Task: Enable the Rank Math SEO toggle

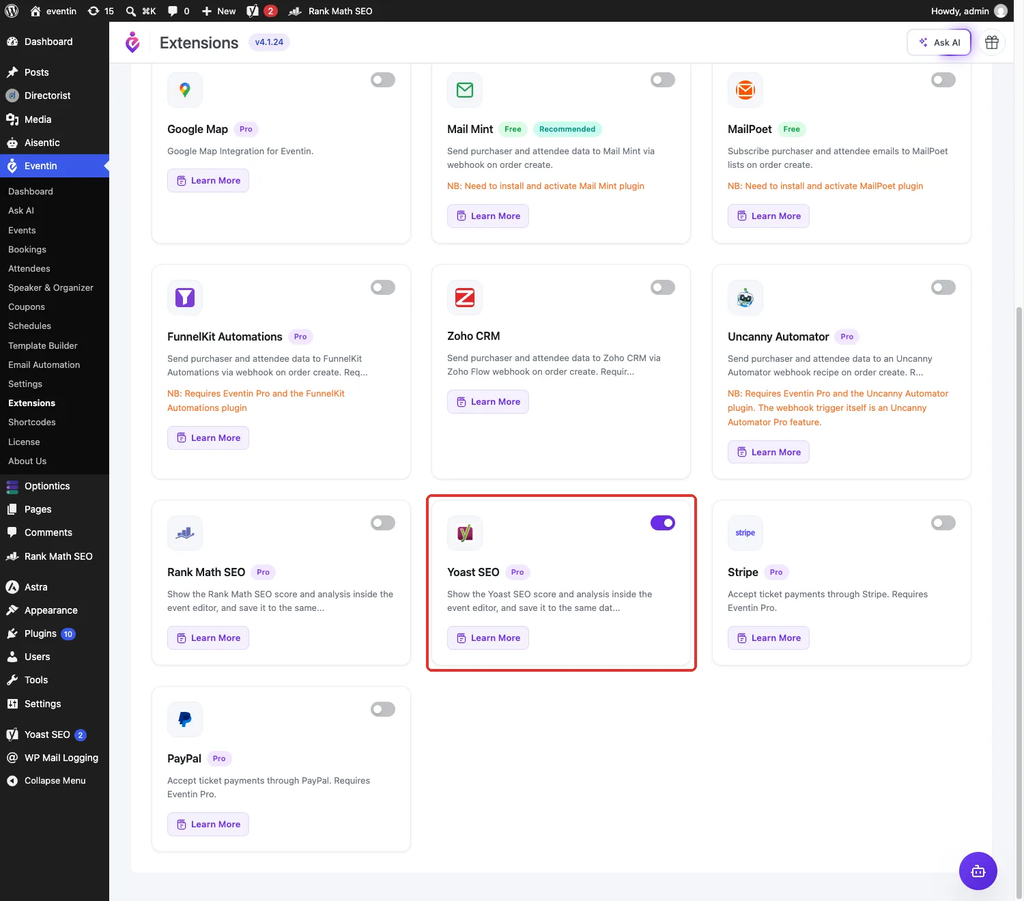Action: [383, 523]
